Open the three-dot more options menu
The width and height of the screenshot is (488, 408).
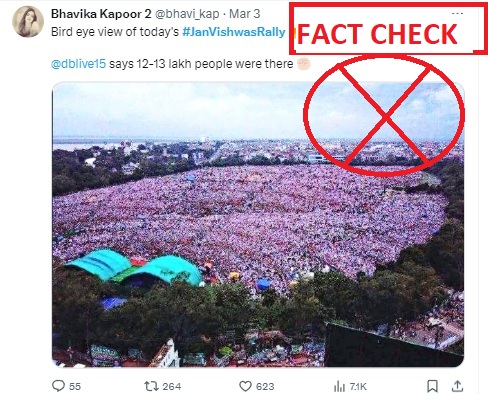coord(457,13)
